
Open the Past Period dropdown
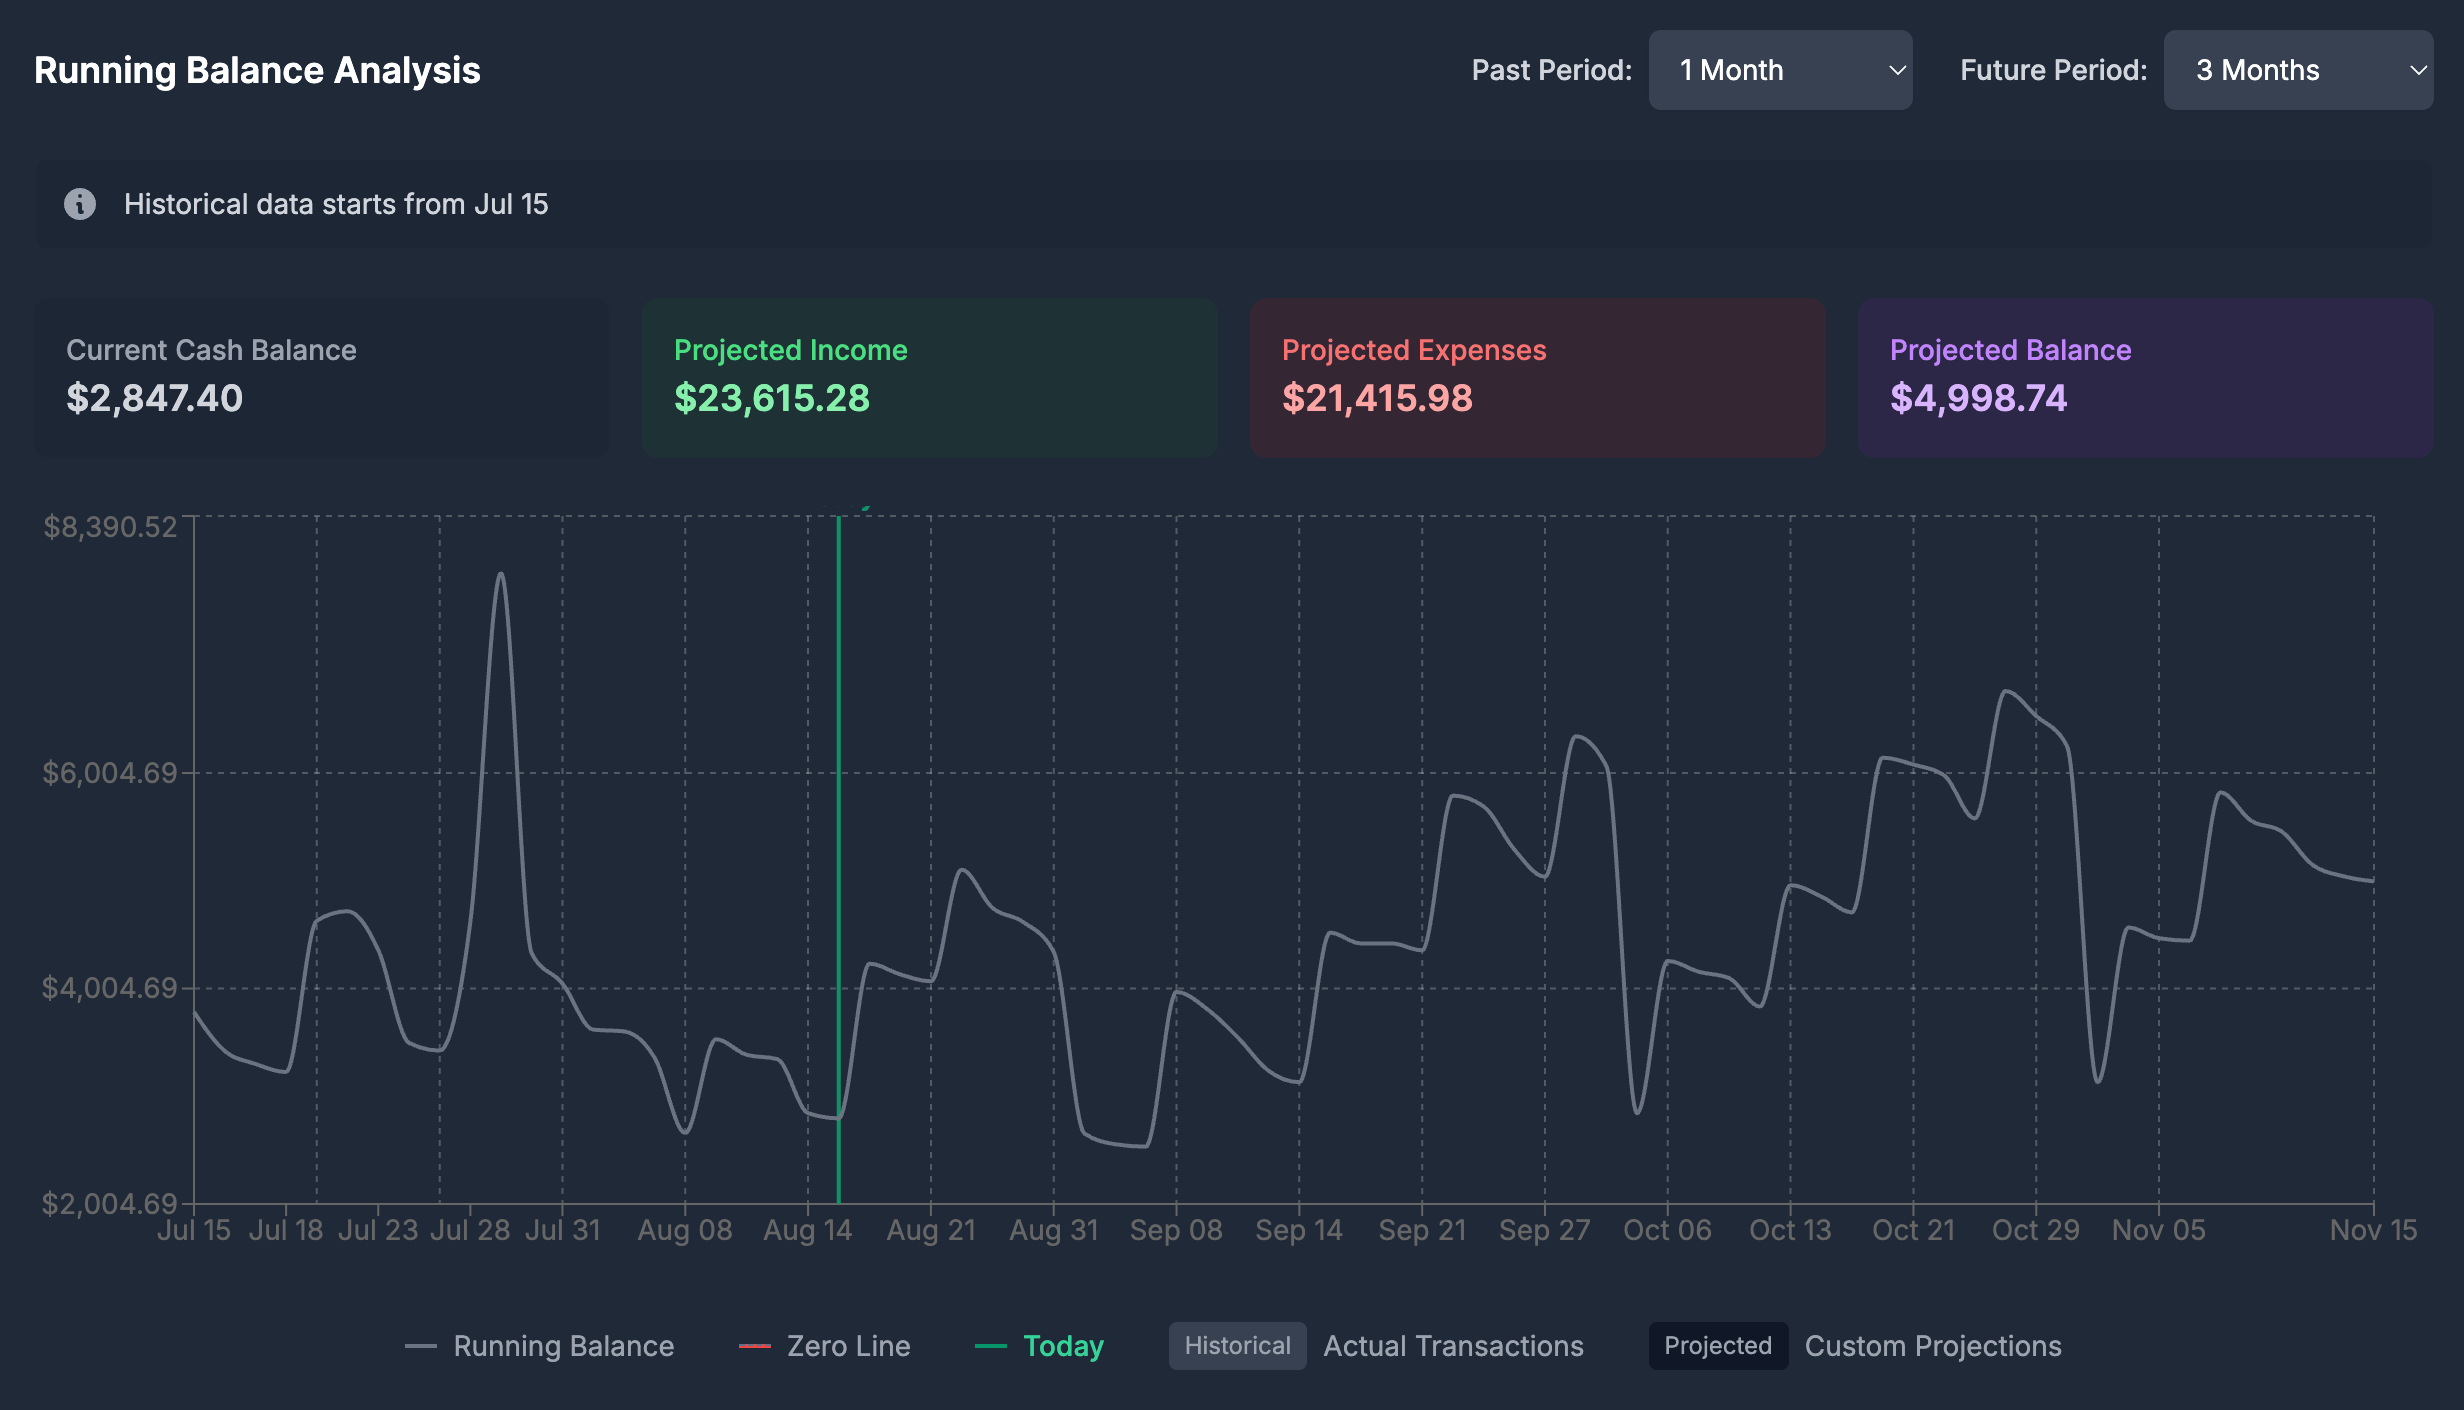coord(1780,70)
